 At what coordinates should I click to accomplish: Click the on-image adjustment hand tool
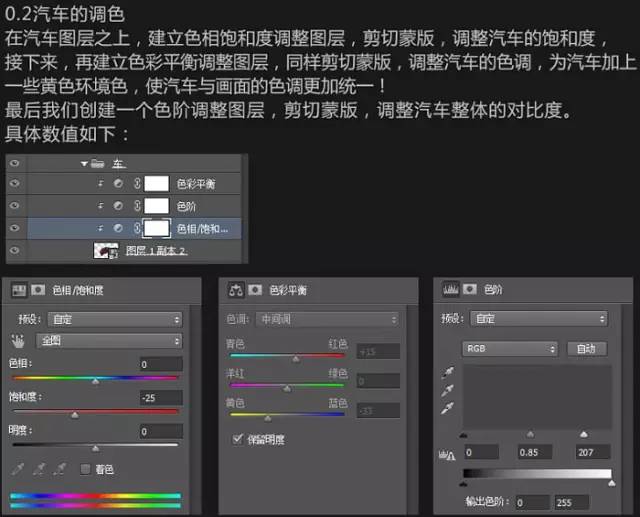pos(17,340)
